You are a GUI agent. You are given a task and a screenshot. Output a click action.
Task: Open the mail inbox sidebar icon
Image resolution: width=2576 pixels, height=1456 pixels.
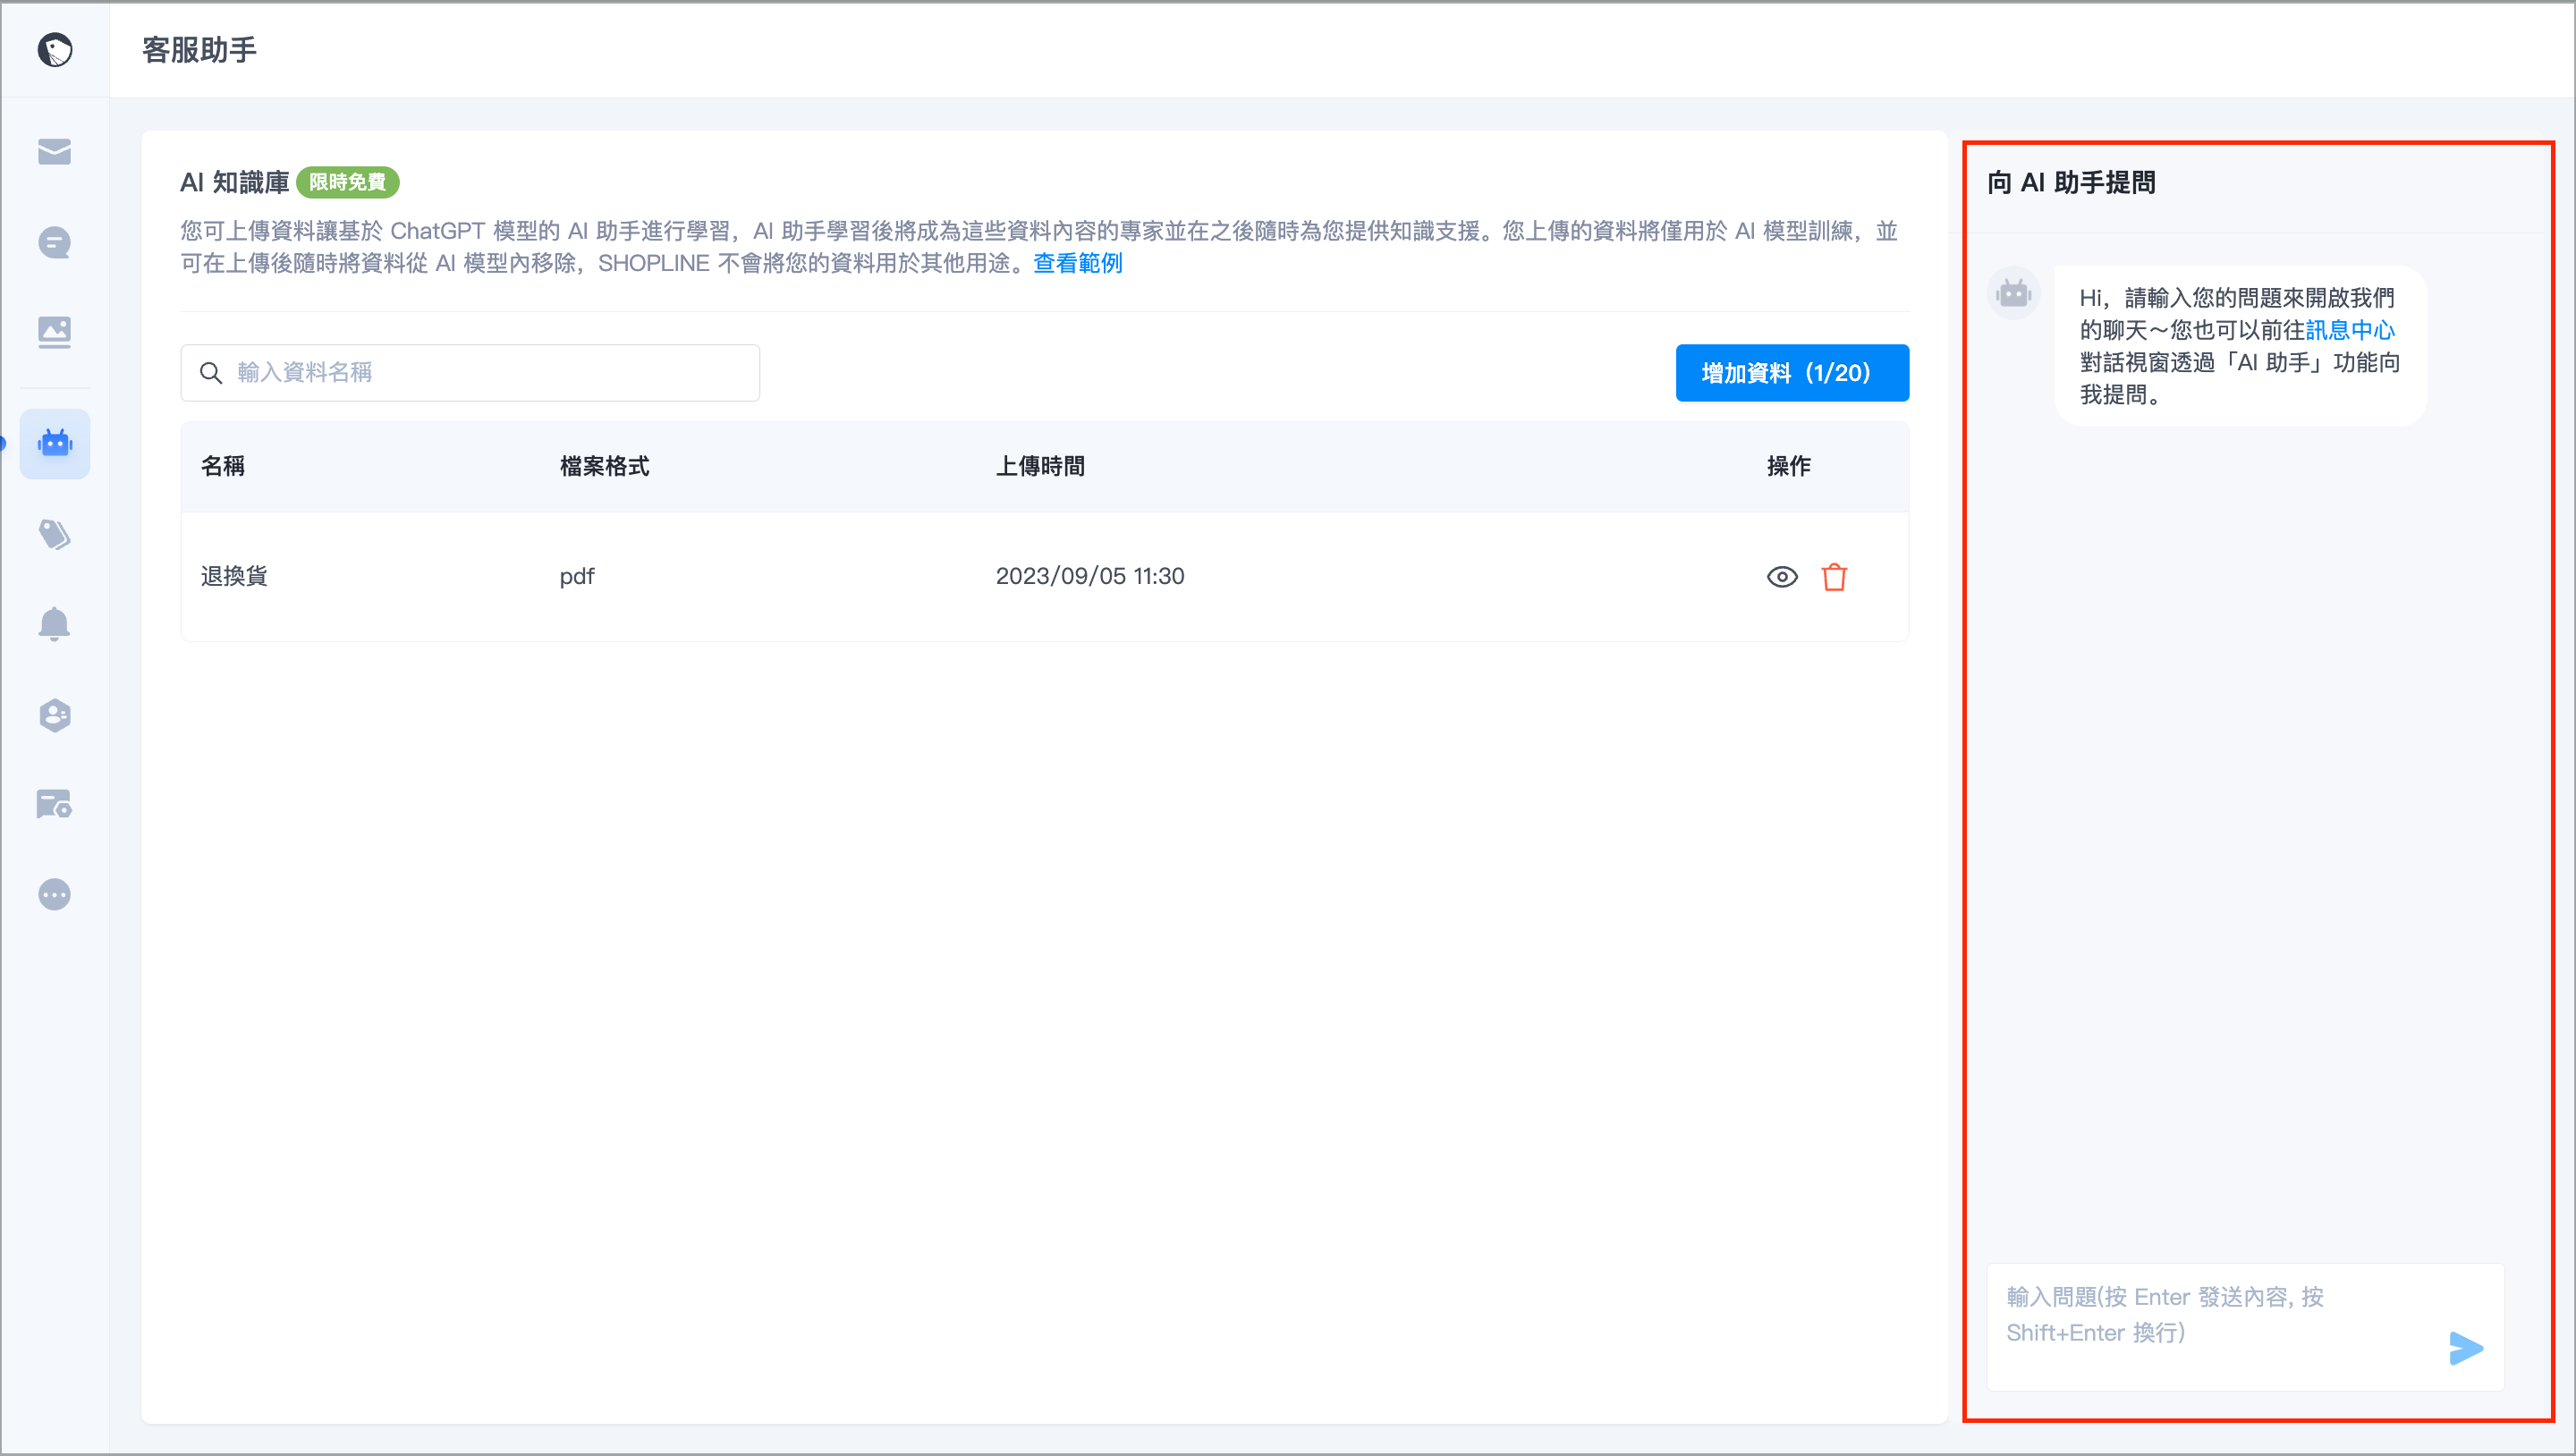[x=54, y=151]
